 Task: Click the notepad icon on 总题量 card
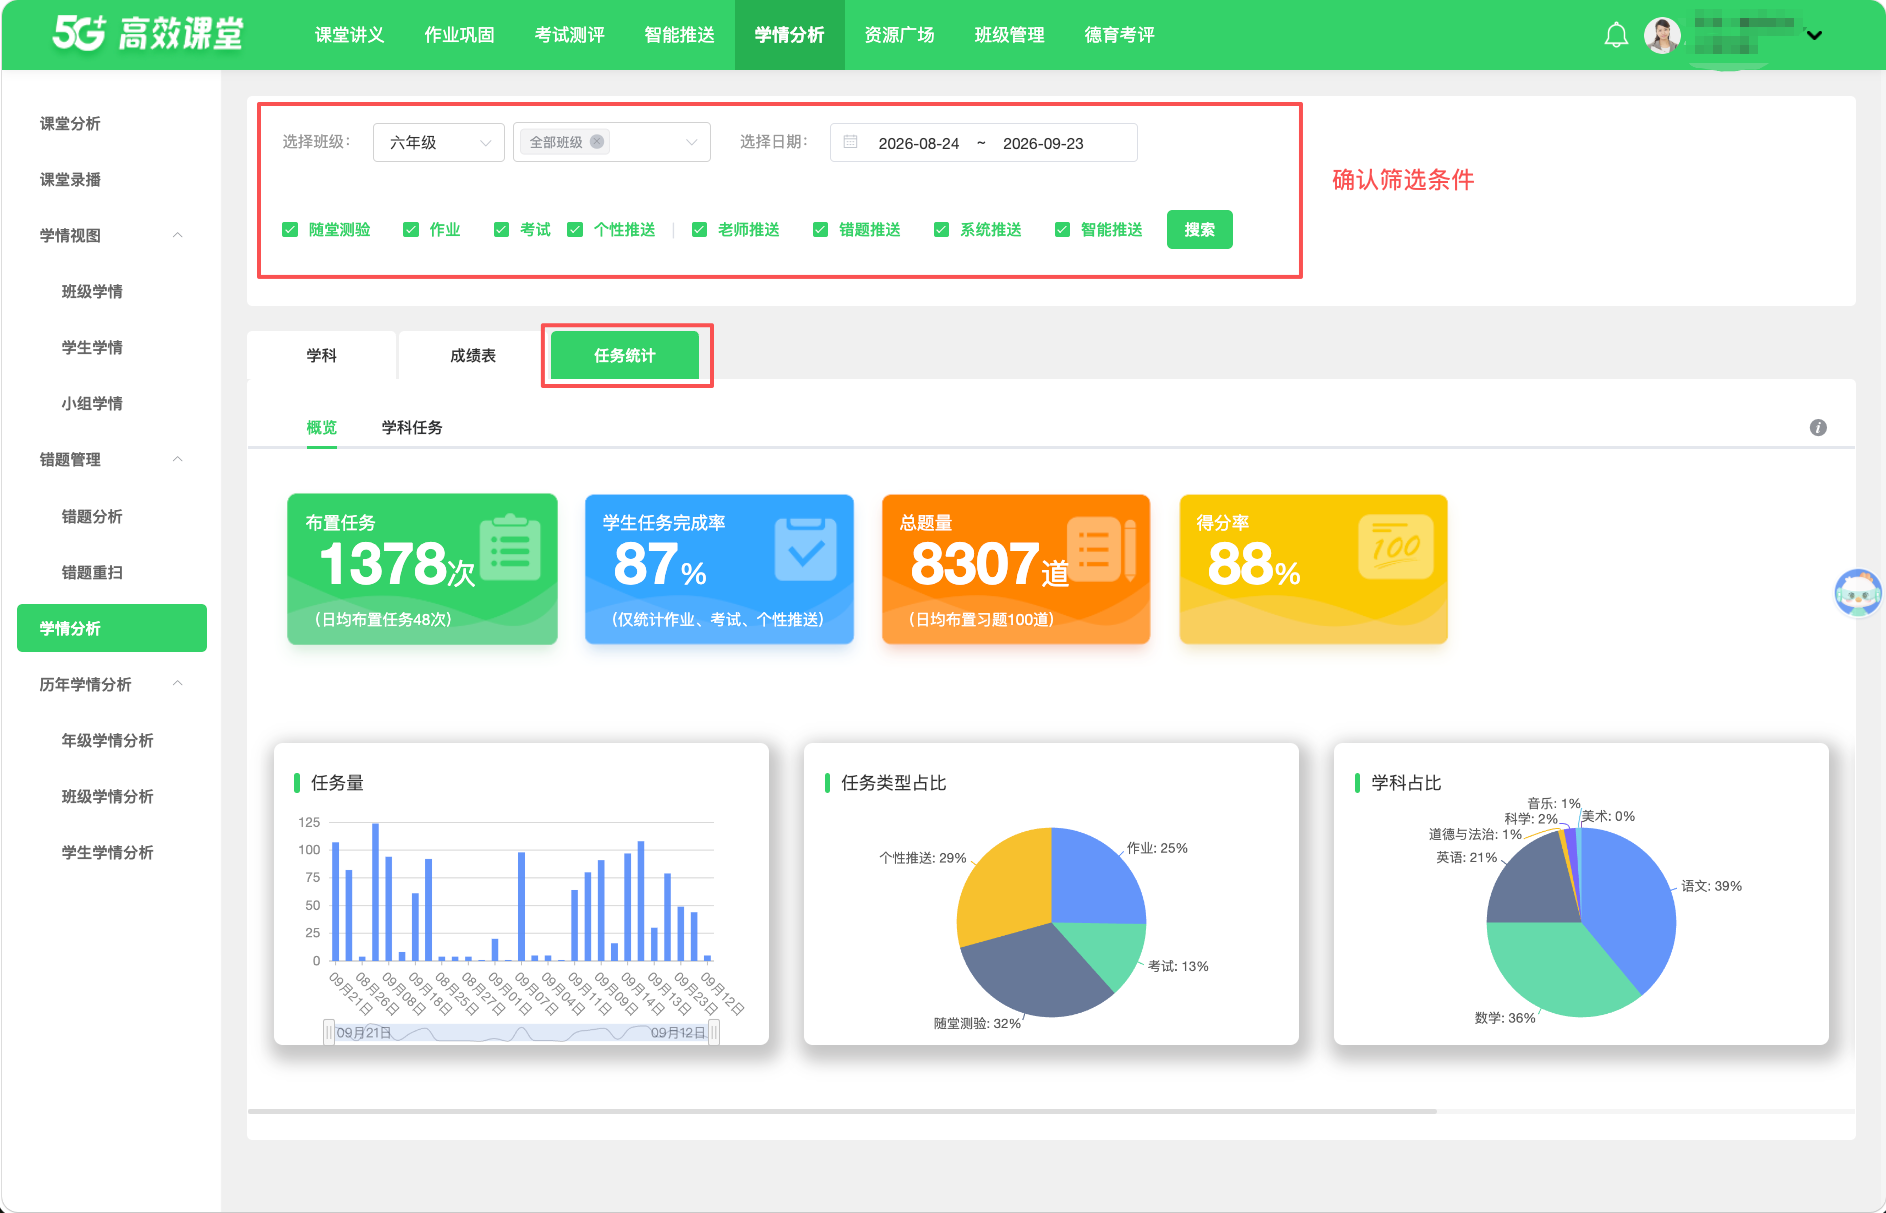[x=1102, y=548]
